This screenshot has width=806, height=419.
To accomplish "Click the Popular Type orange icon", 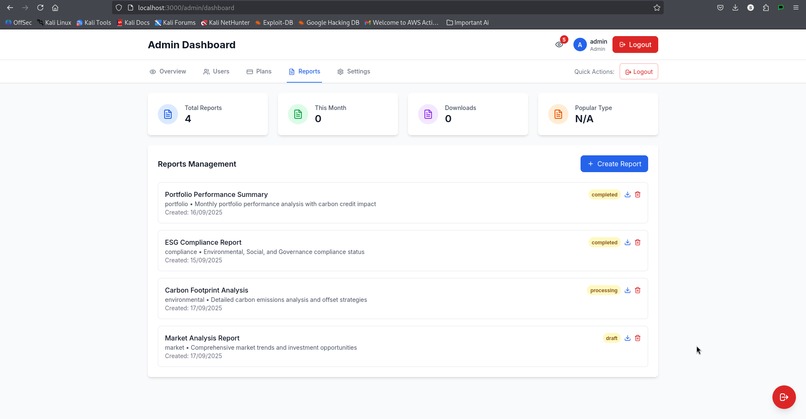I will [558, 114].
